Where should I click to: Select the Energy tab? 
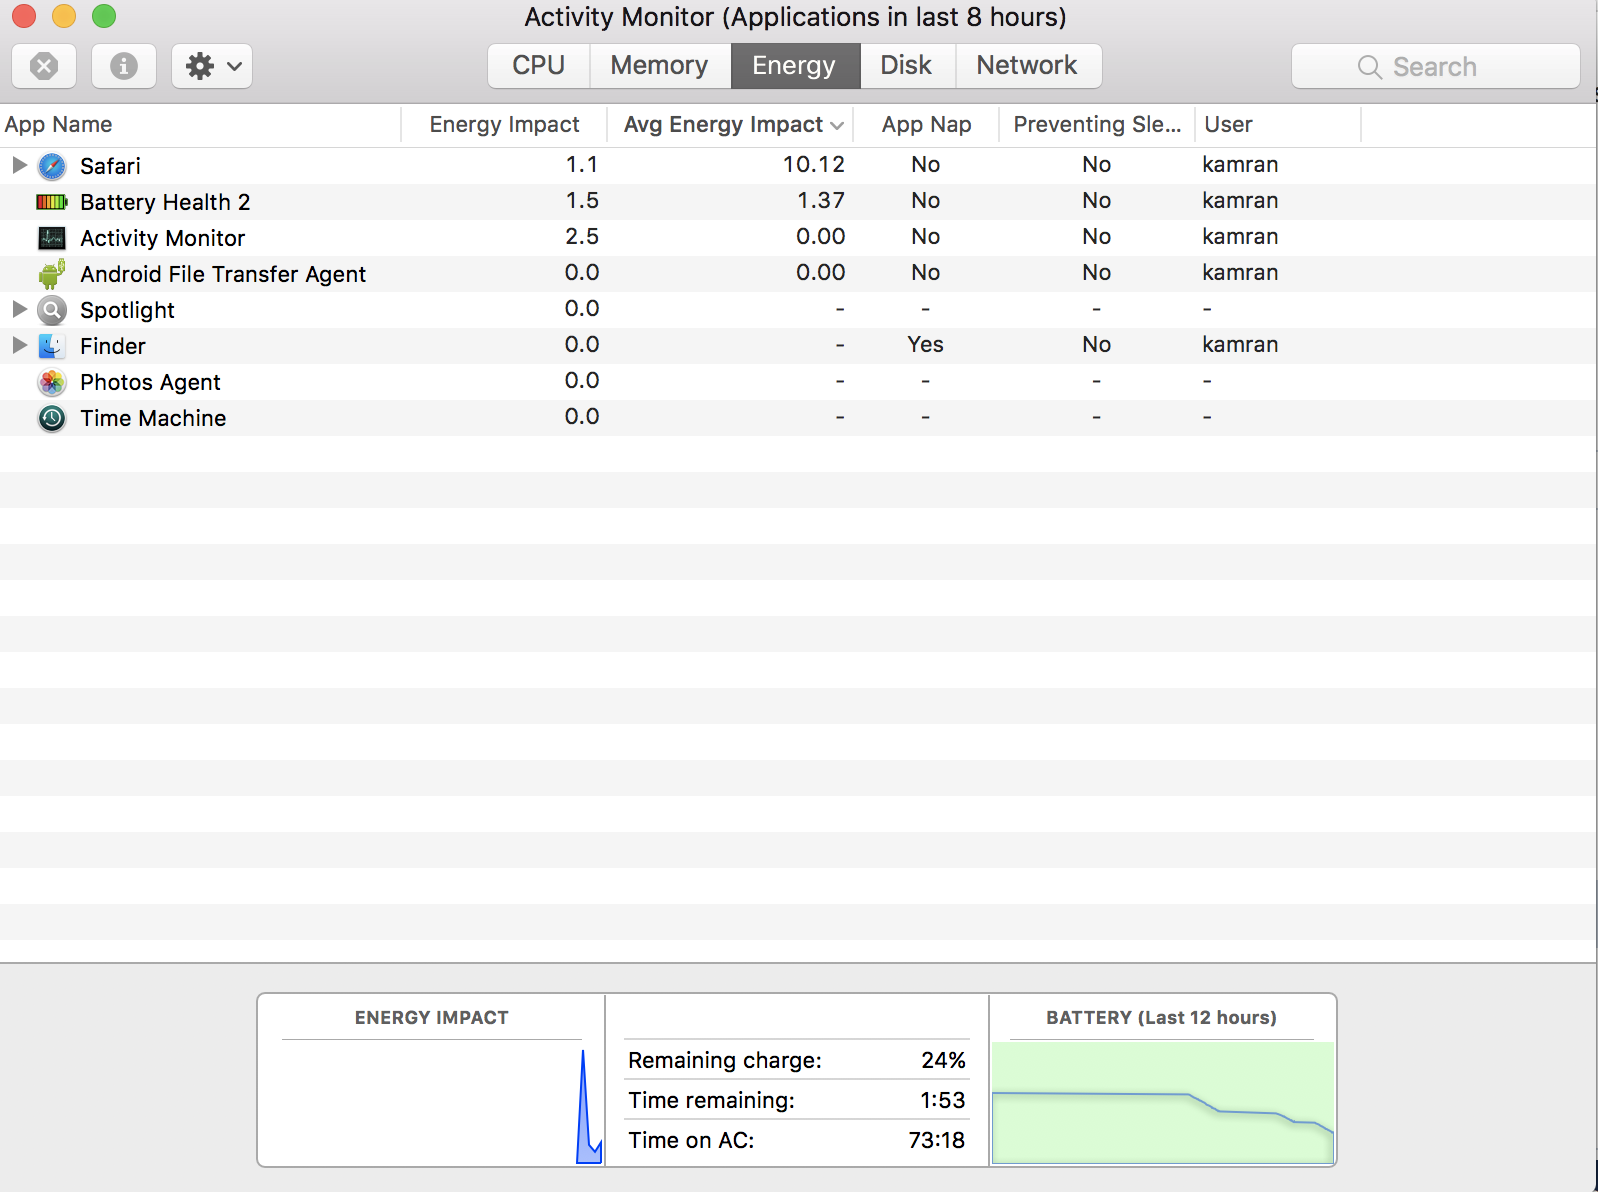coord(795,66)
